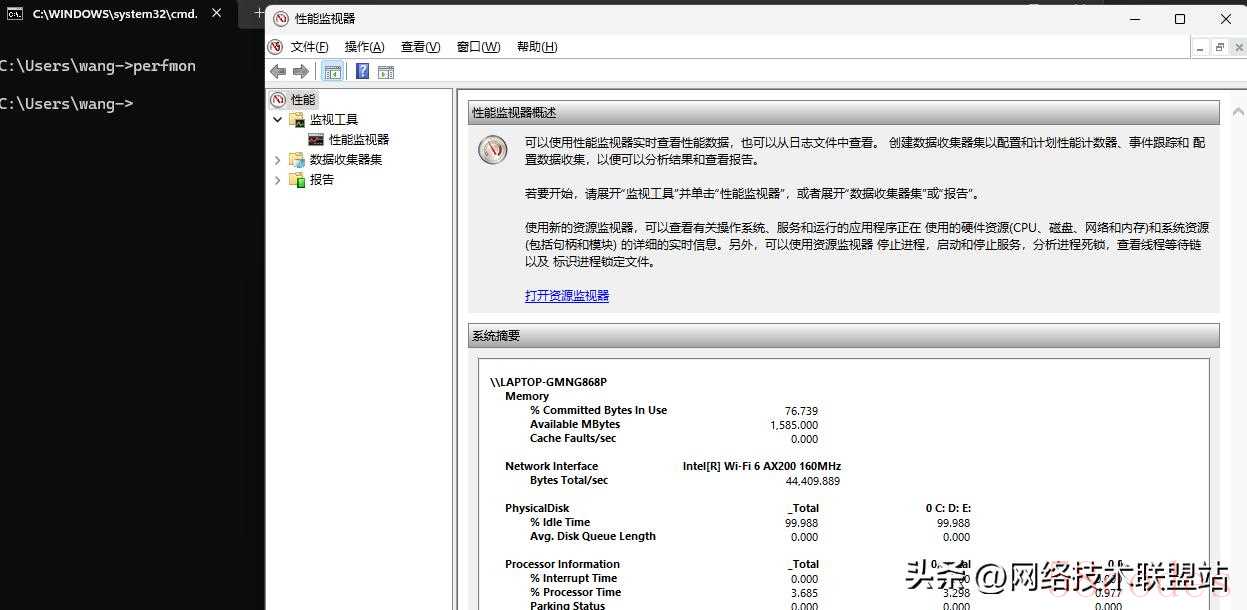
Task: Click the blue Help question-mark toolbar icon
Action: (x=362, y=72)
